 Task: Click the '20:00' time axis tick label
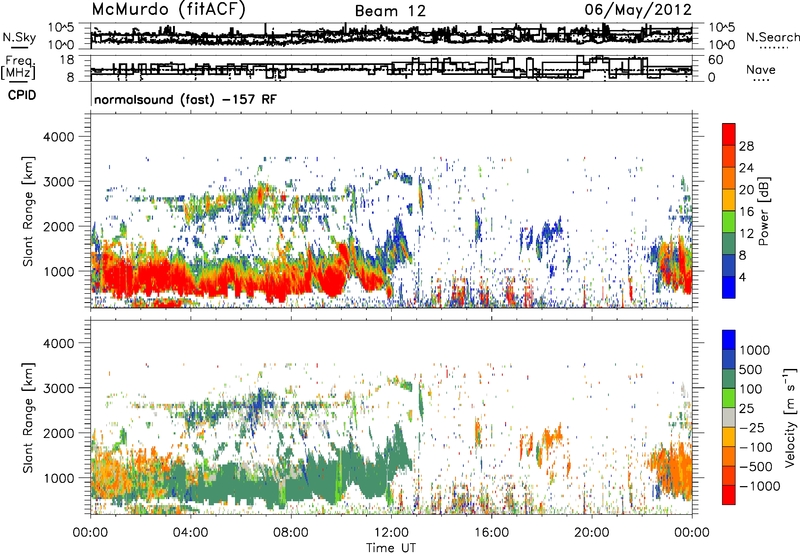pyautogui.click(x=592, y=533)
